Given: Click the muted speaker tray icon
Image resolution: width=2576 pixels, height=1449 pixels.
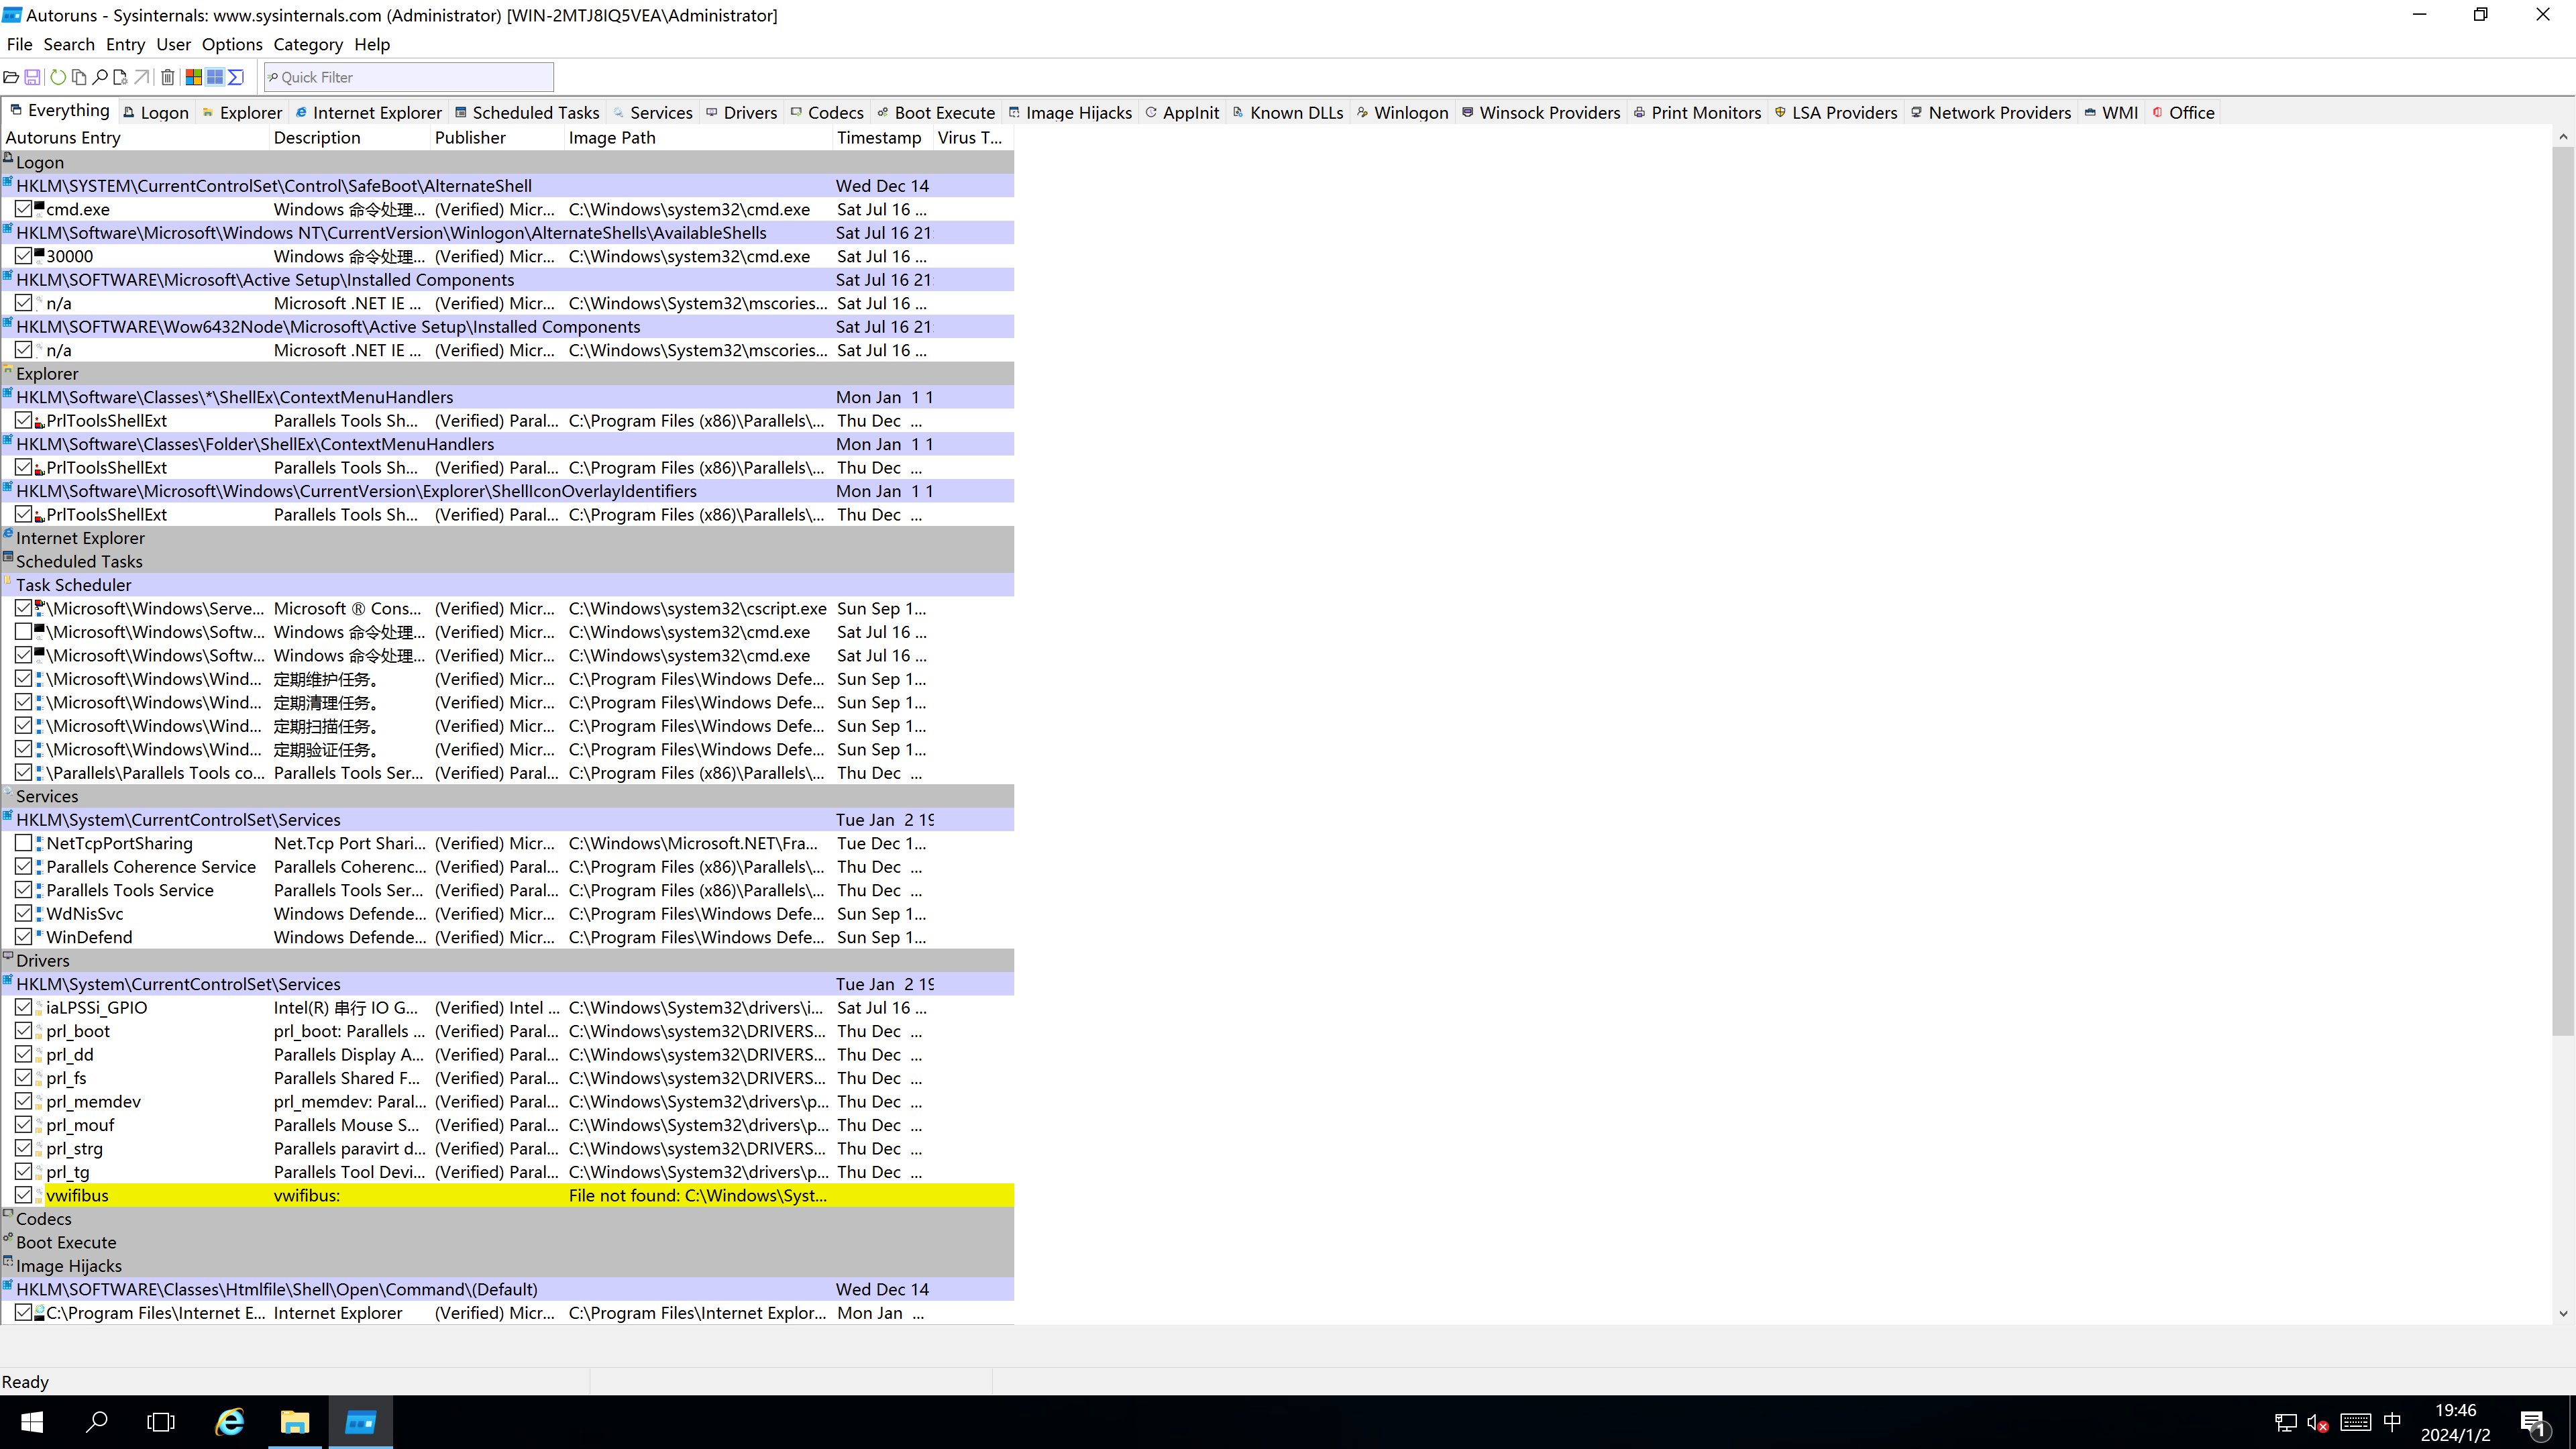Looking at the screenshot, I should [2317, 1423].
